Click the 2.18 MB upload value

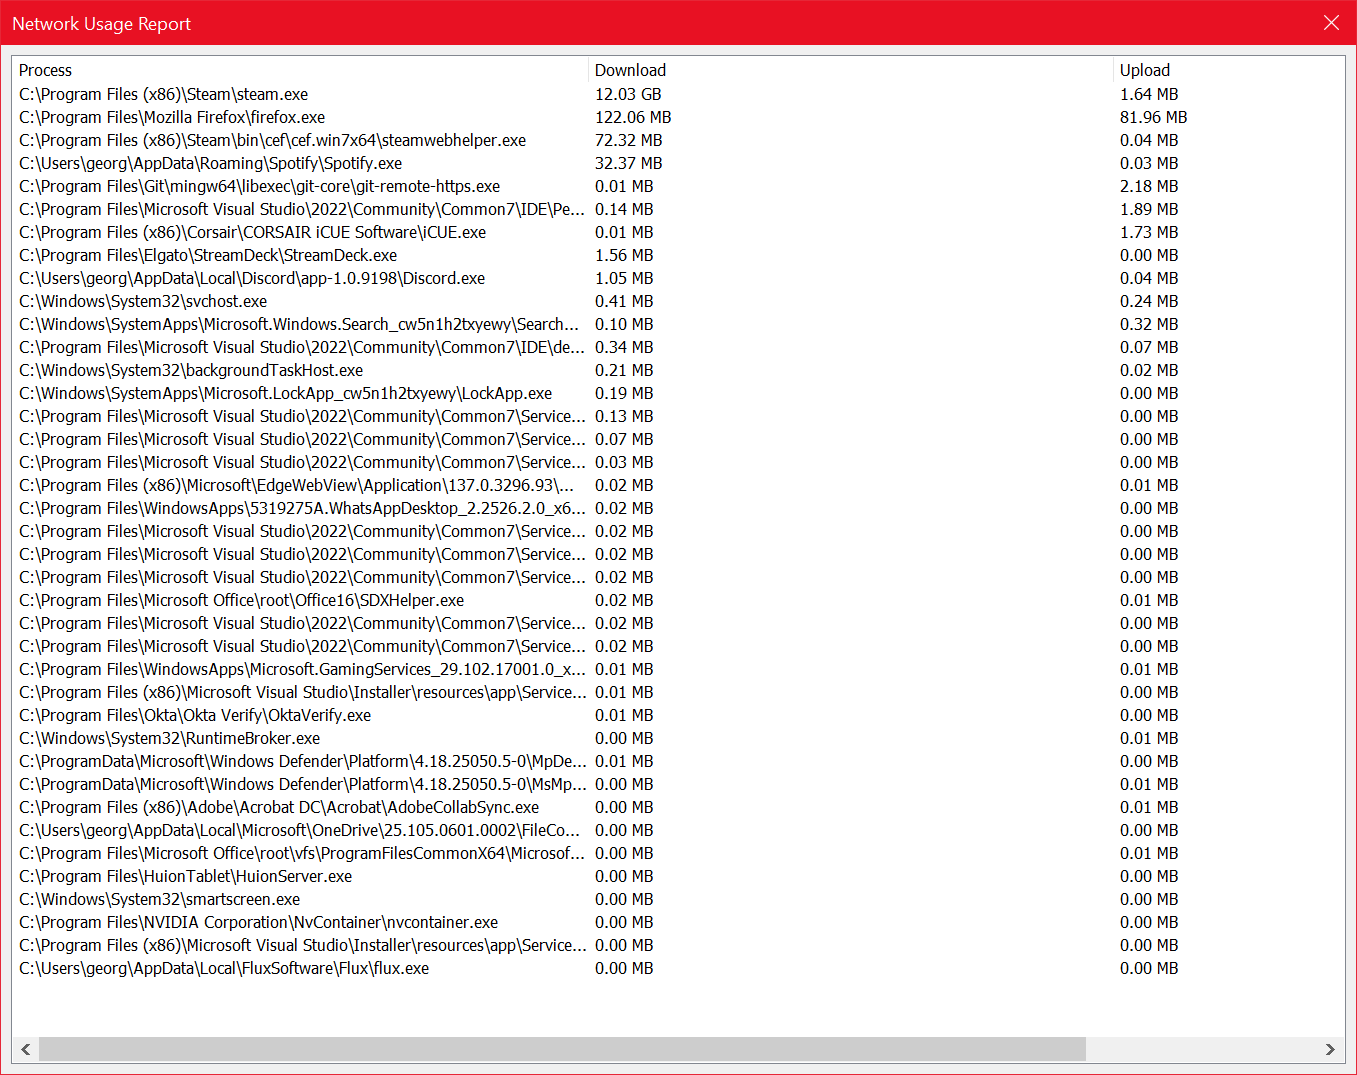coord(1149,186)
